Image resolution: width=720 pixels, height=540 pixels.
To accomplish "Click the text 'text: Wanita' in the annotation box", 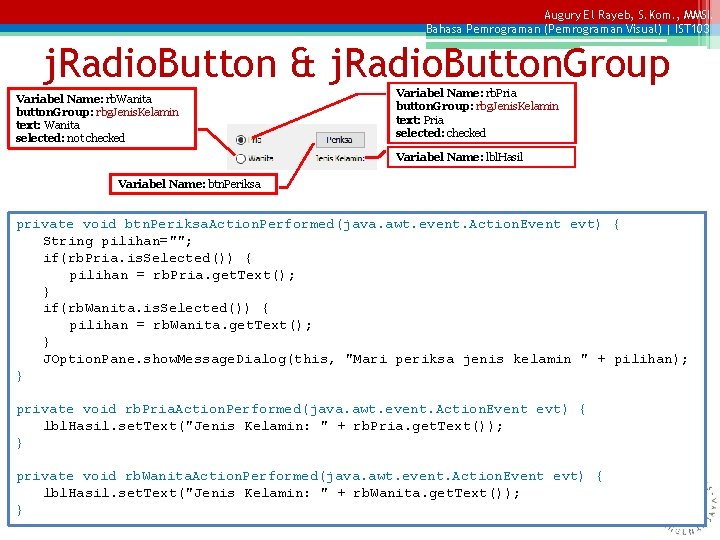I will (48, 125).
